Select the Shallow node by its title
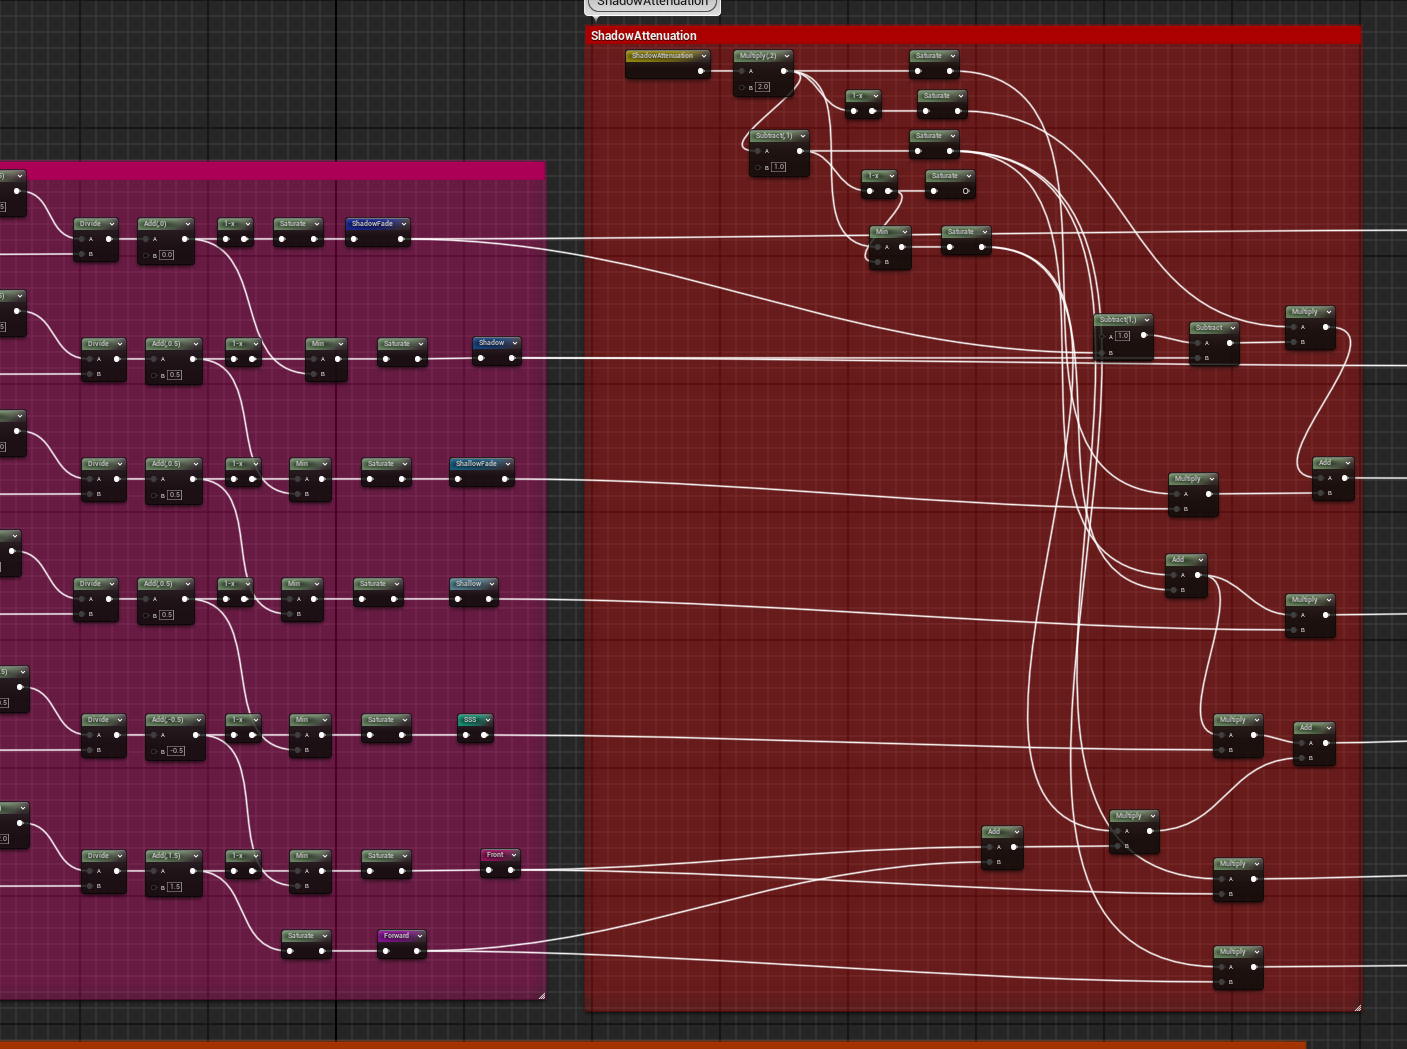This screenshot has width=1407, height=1049. [468, 584]
